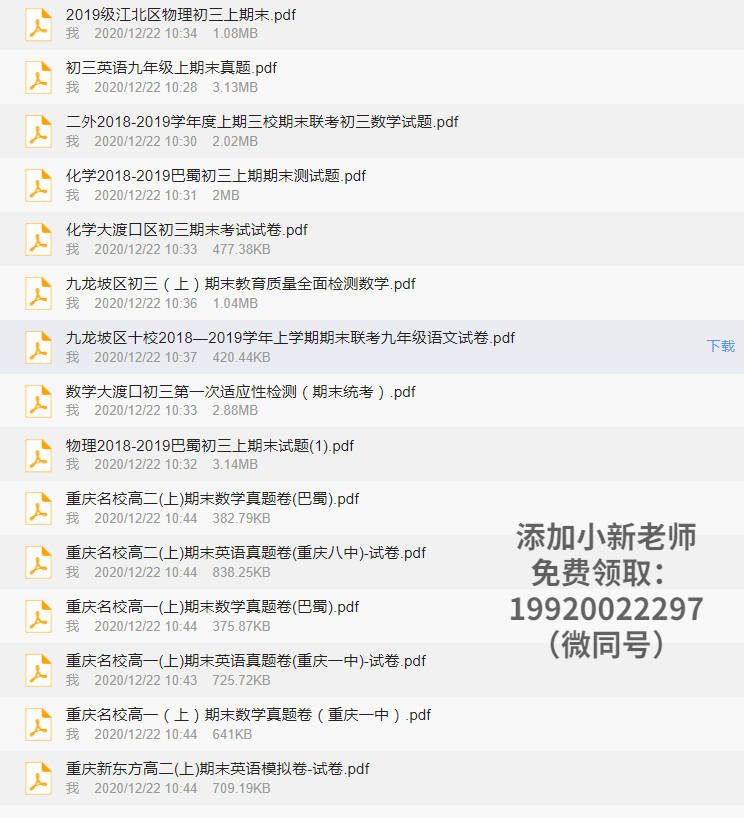Open 二外2018-2019学年度上期三校期末联考初三数学试题.pdf
744x818 pixels.
[262, 122]
